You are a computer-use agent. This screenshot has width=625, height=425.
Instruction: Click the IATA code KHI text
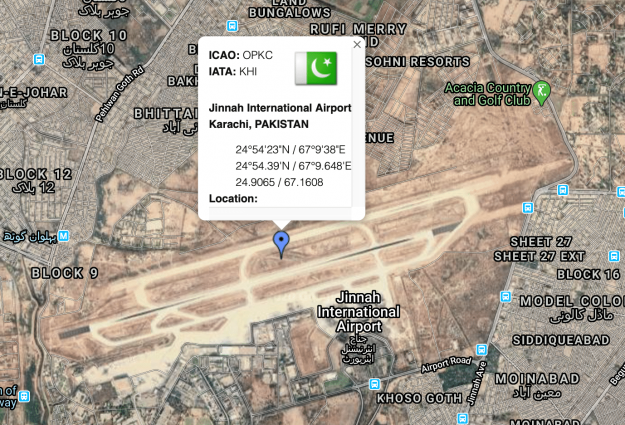click(248, 71)
